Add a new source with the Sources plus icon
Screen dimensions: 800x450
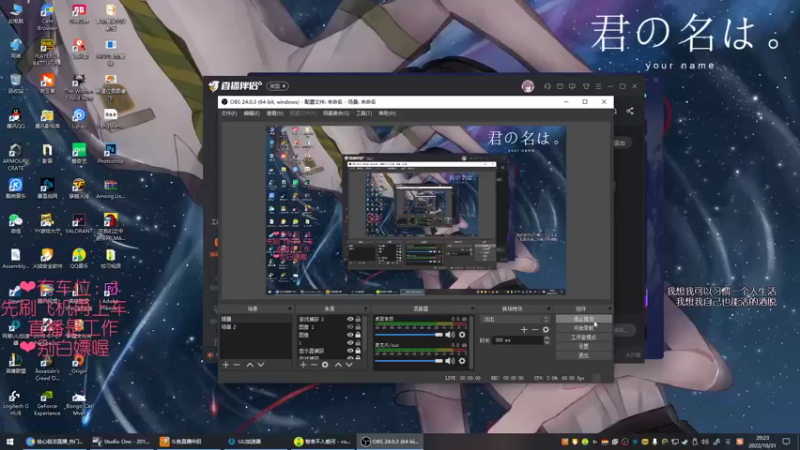(x=303, y=365)
